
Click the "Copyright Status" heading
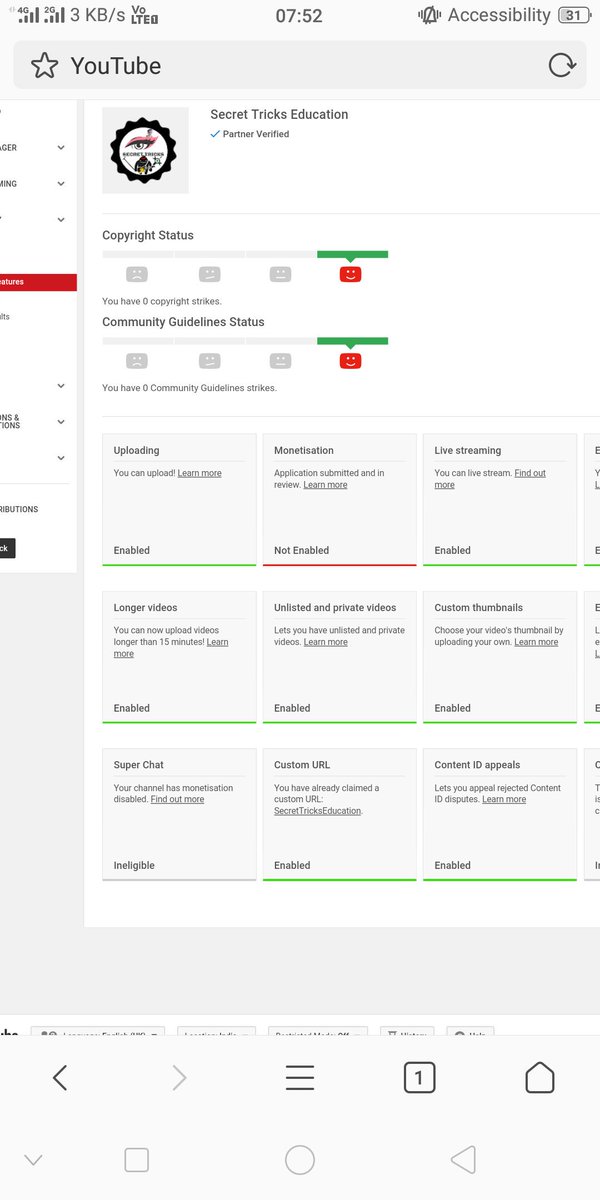coord(148,235)
